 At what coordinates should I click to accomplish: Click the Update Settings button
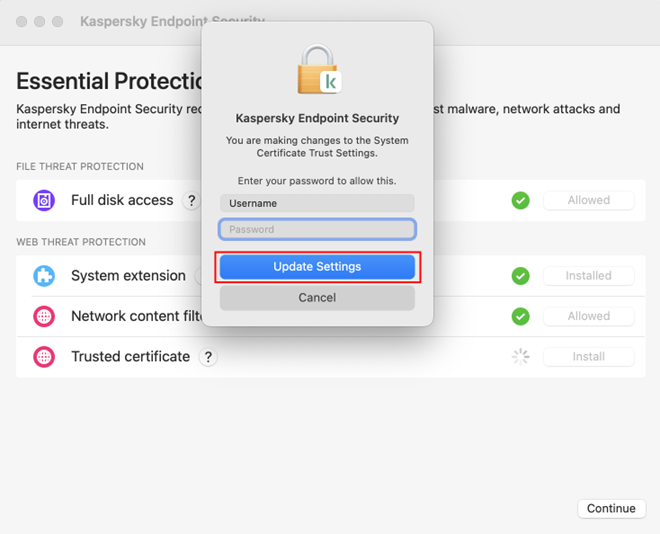tap(317, 267)
